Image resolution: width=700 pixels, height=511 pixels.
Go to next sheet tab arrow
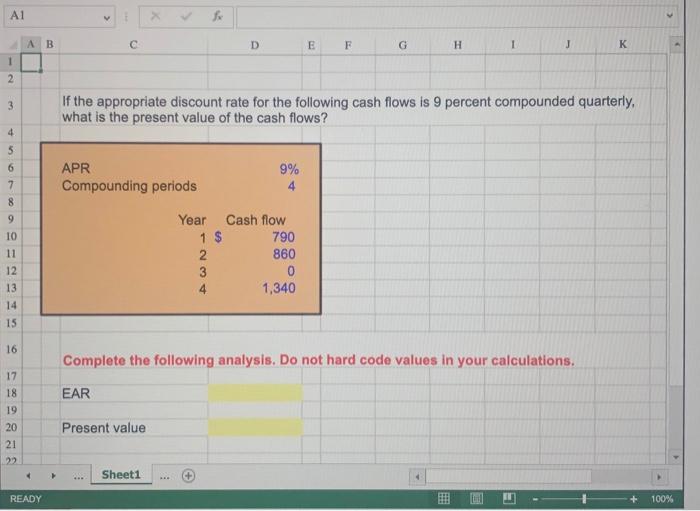[x=53, y=476]
